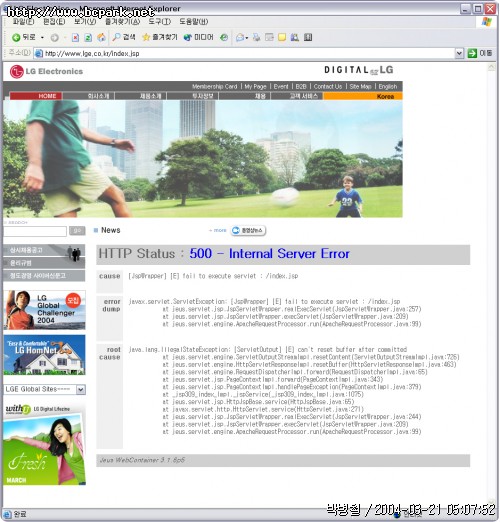The image size is (500, 522).
Task: Open the History toolbar icon
Action: click(x=224, y=37)
